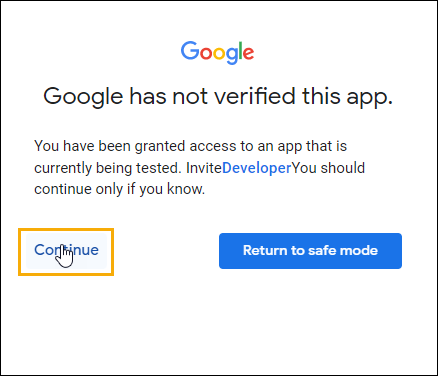Viewport: 438px width, 376px height.
Task: Click the Continue button
Action: tap(66, 251)
